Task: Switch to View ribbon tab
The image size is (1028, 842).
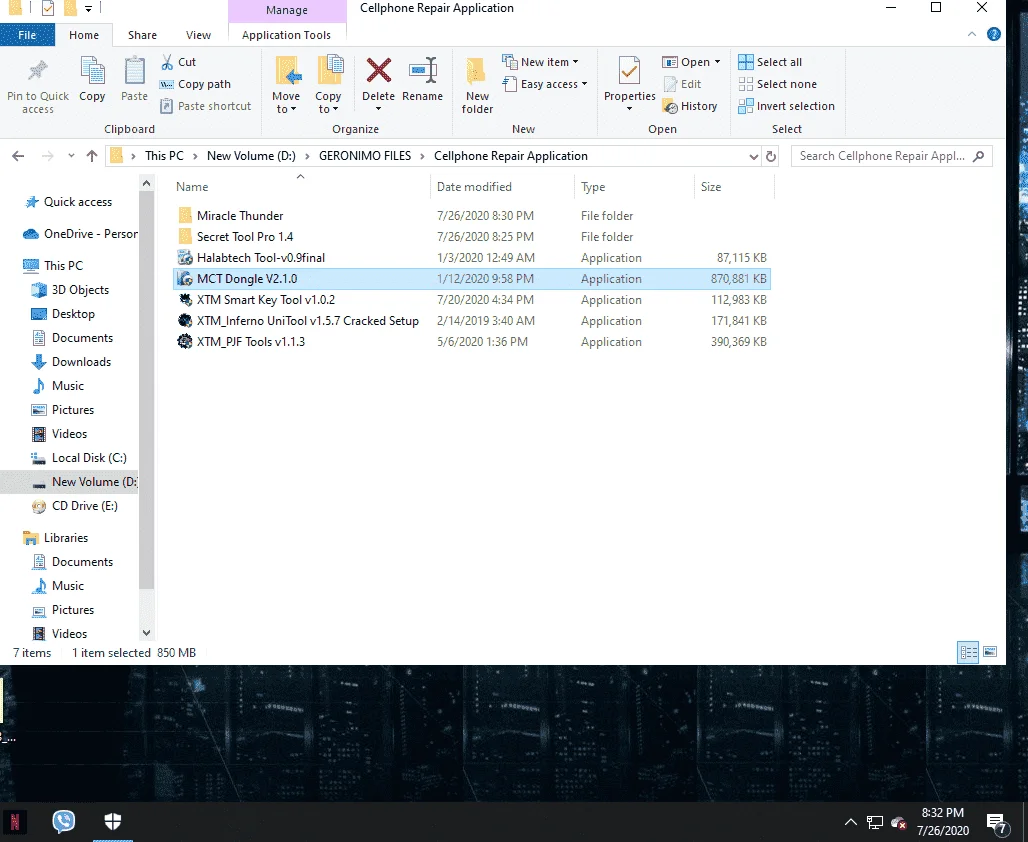Action: [x=198, y=35]
